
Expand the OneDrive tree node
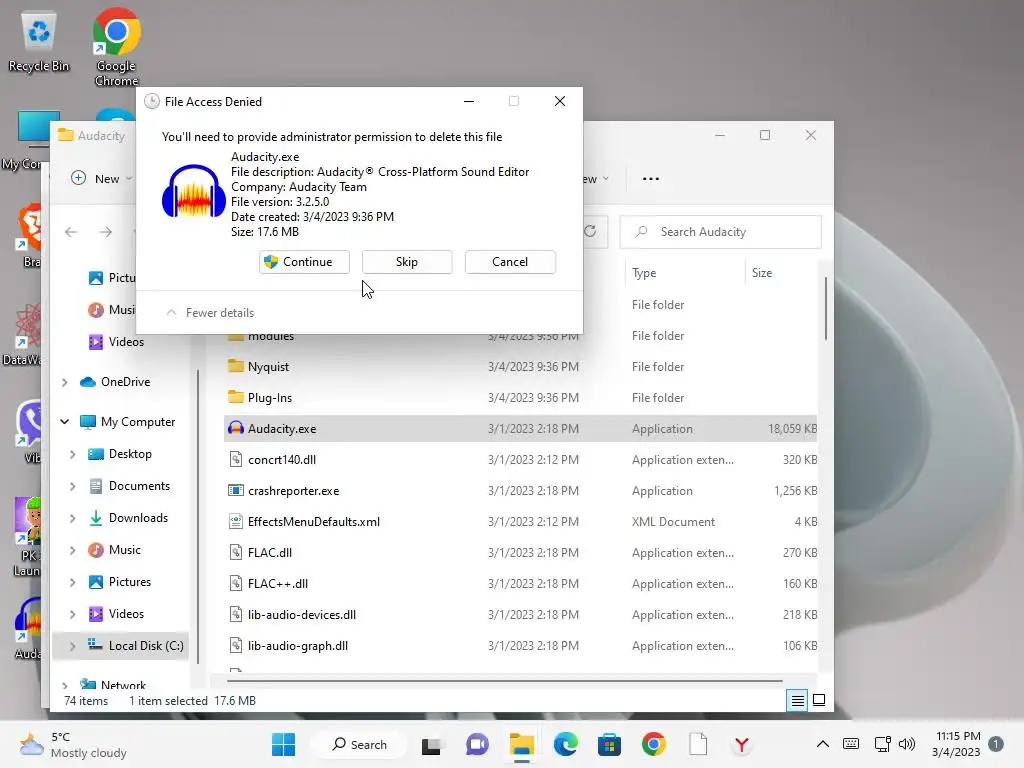tap(65, 383)
